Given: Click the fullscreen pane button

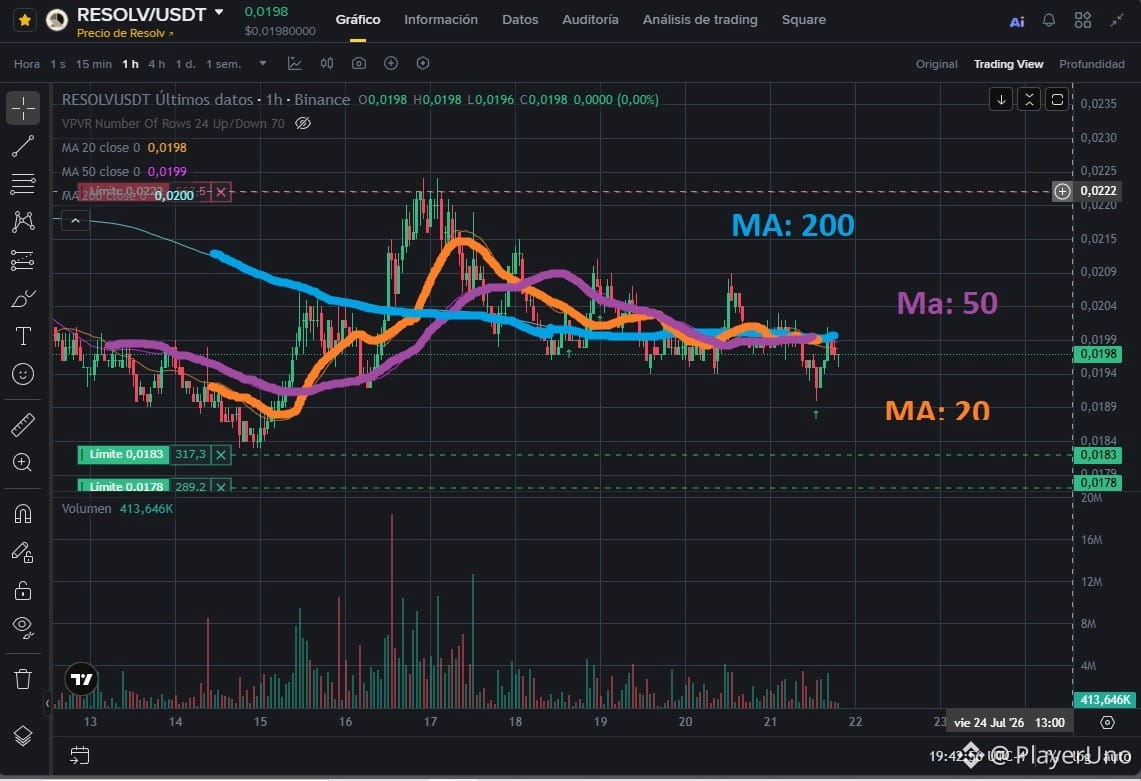Looking at the screenshot, I should [1057, 100].
